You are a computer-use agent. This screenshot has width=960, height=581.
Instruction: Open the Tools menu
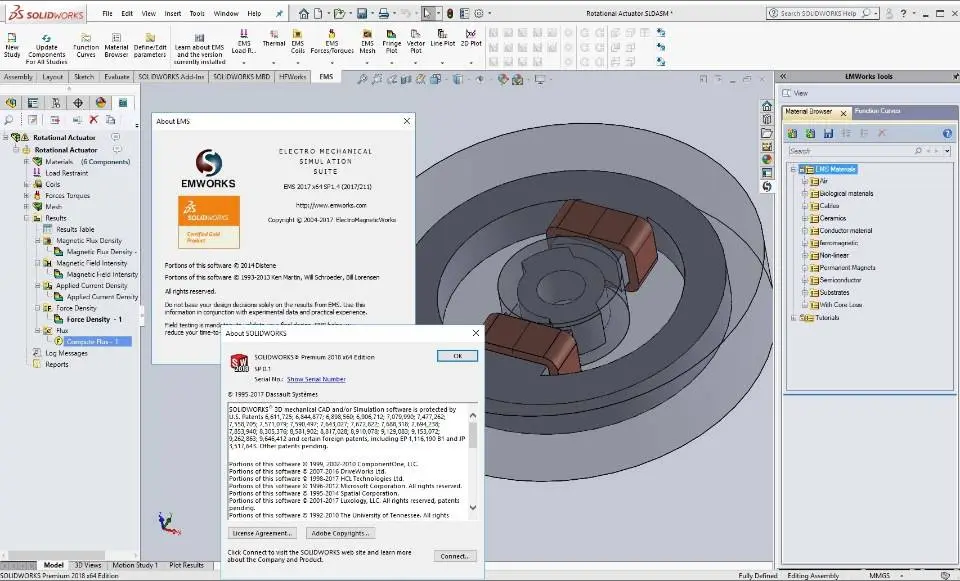(x=197, y=13)
